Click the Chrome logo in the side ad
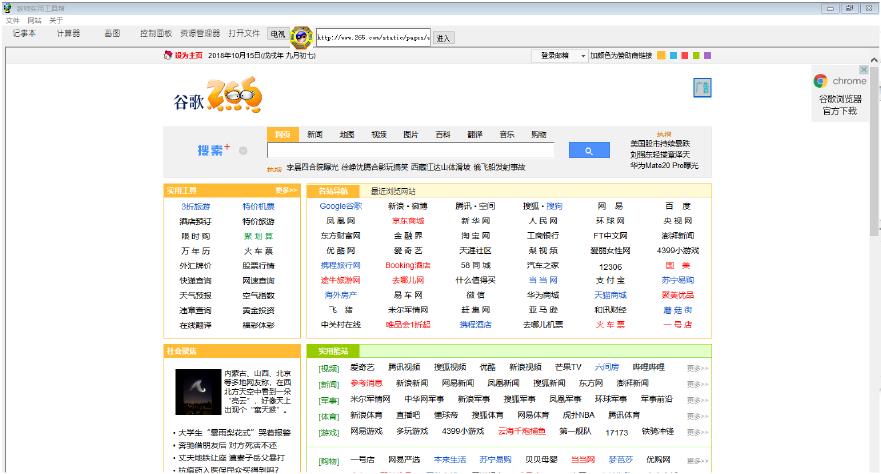 click(x=820, y=81)
